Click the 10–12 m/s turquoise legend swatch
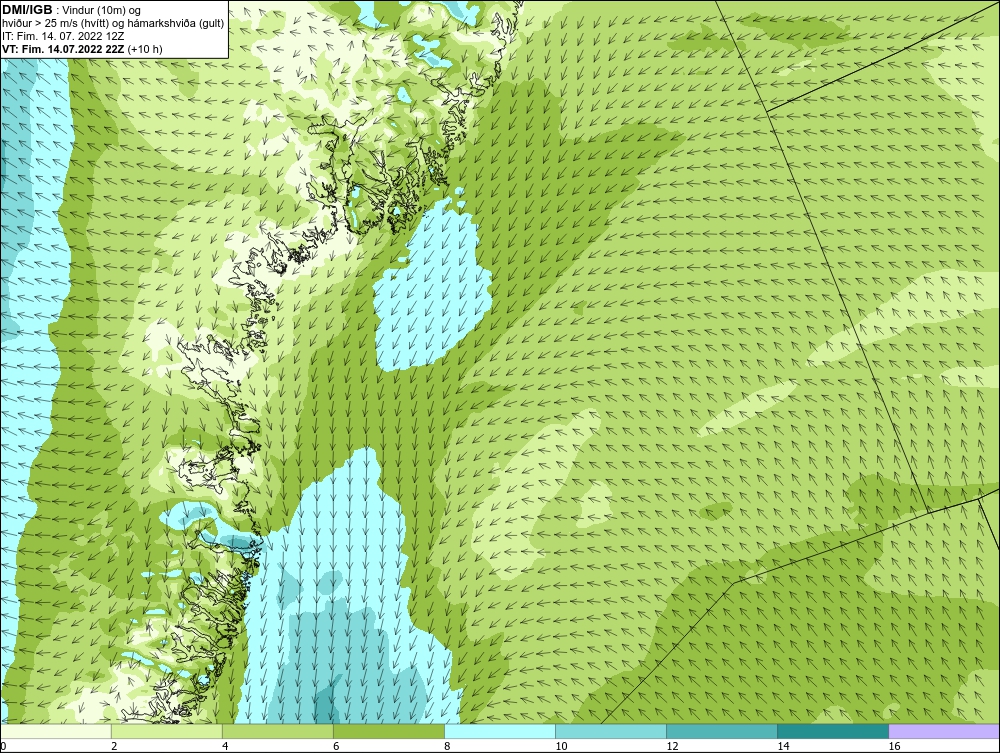Viewport: 1000px width, 753px height. click(611, 731)
